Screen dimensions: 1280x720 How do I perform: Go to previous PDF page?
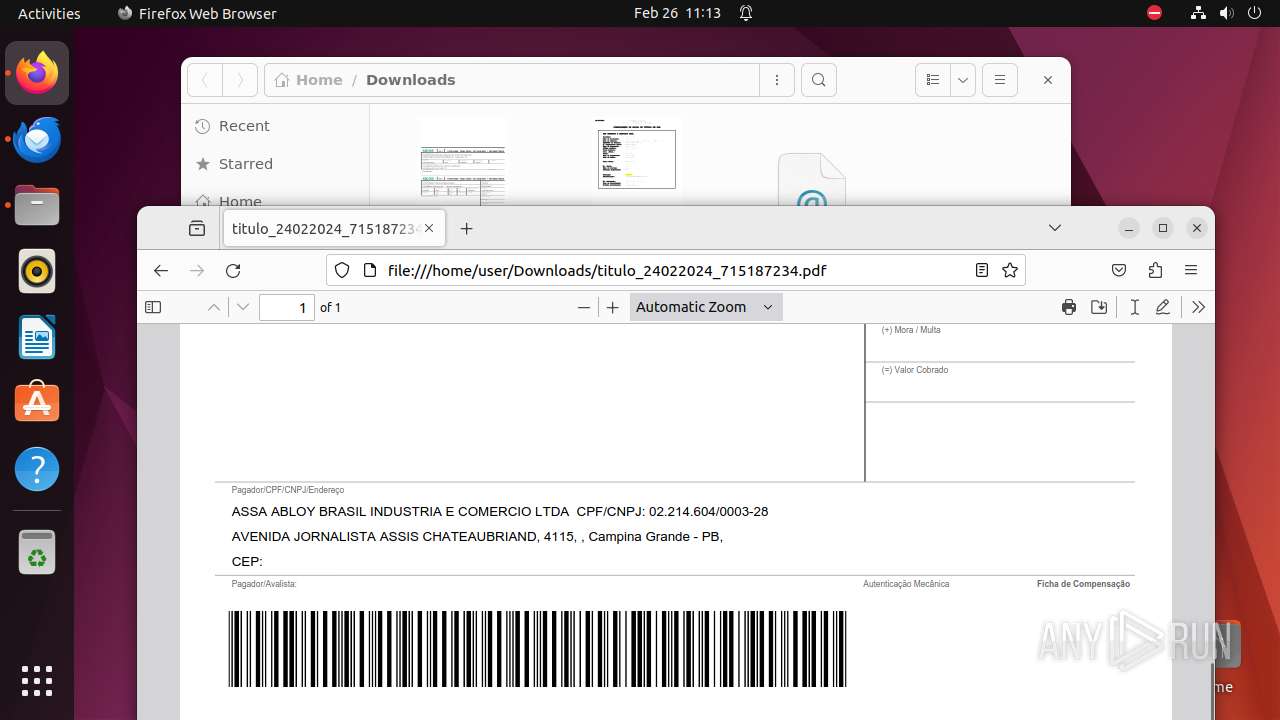tap(214, 307)
